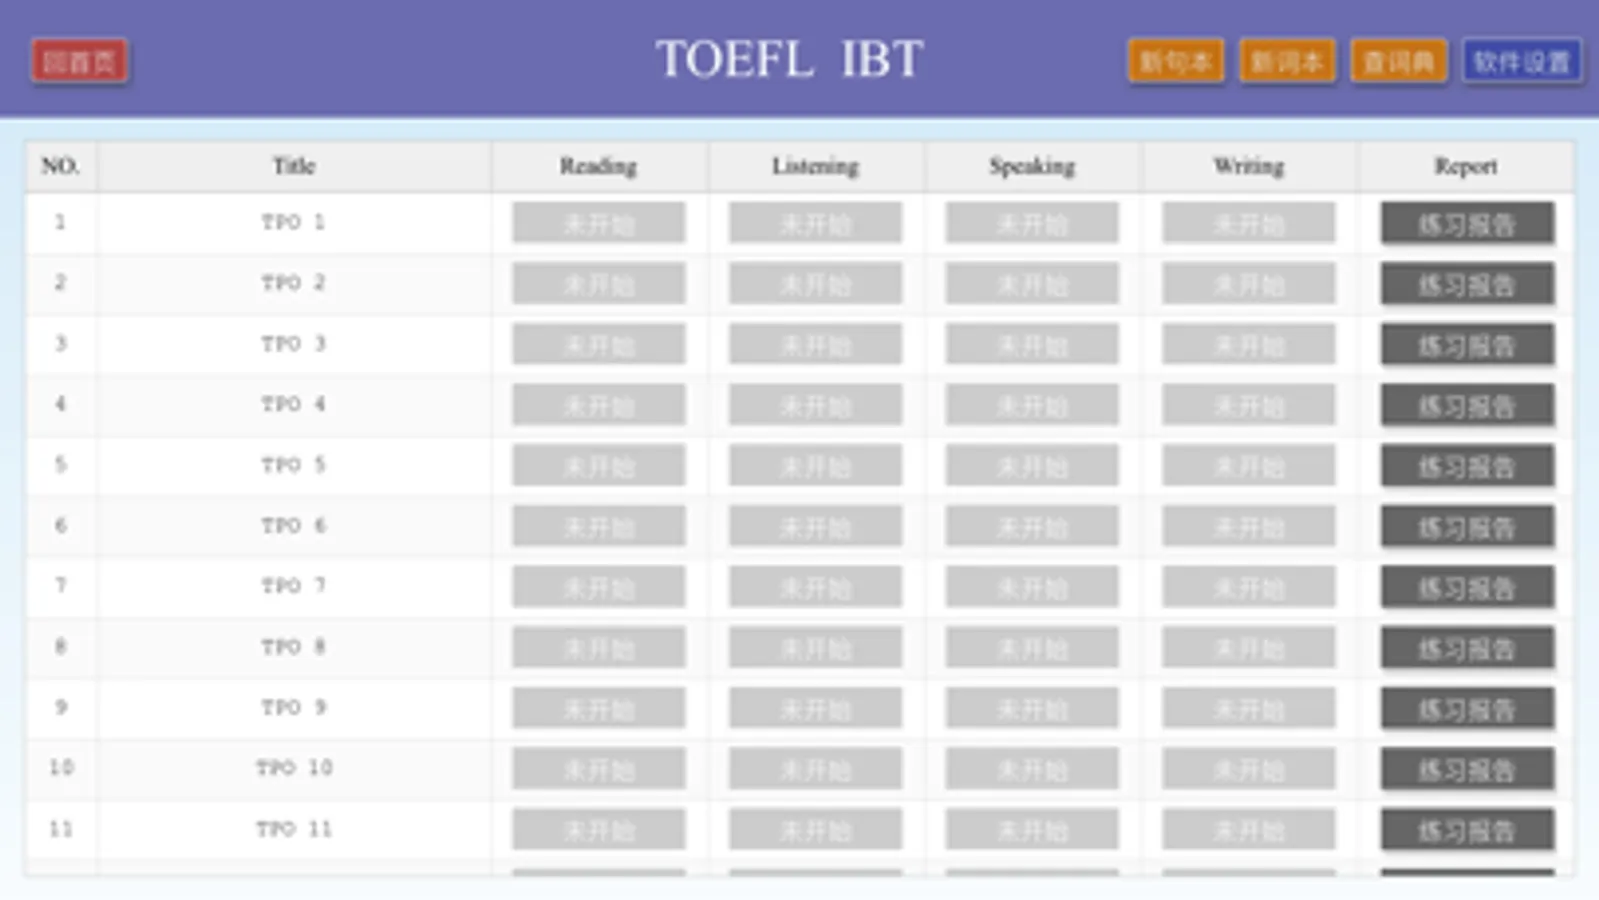Start TPO 6 Reading section
This screenshot has width=1599, height=900.
click(599, 527)
